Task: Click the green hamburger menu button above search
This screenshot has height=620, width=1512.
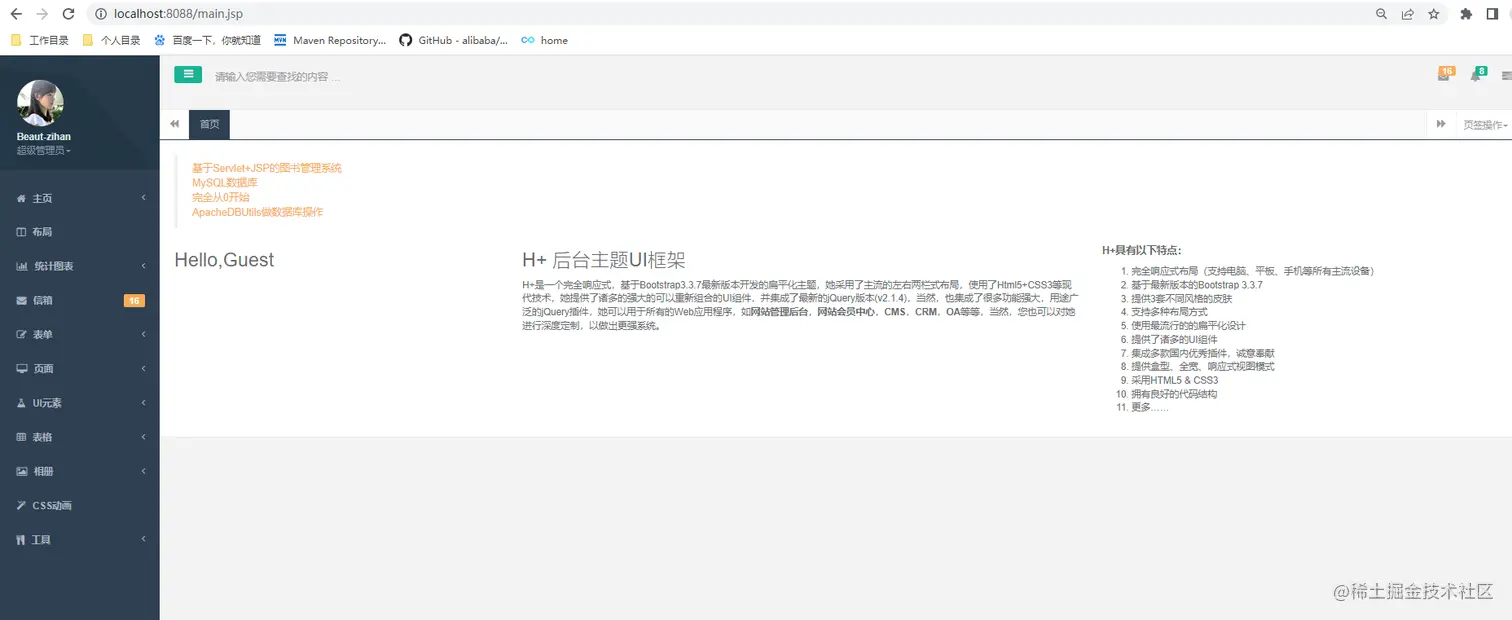Action: 188,74
